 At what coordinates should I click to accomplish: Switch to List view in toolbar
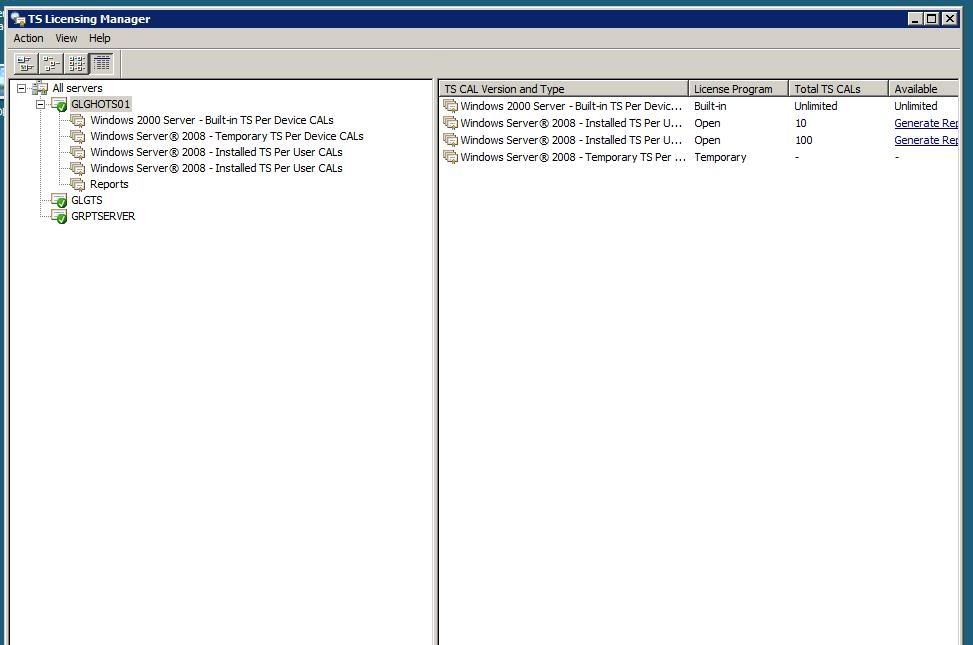[76, 63]
